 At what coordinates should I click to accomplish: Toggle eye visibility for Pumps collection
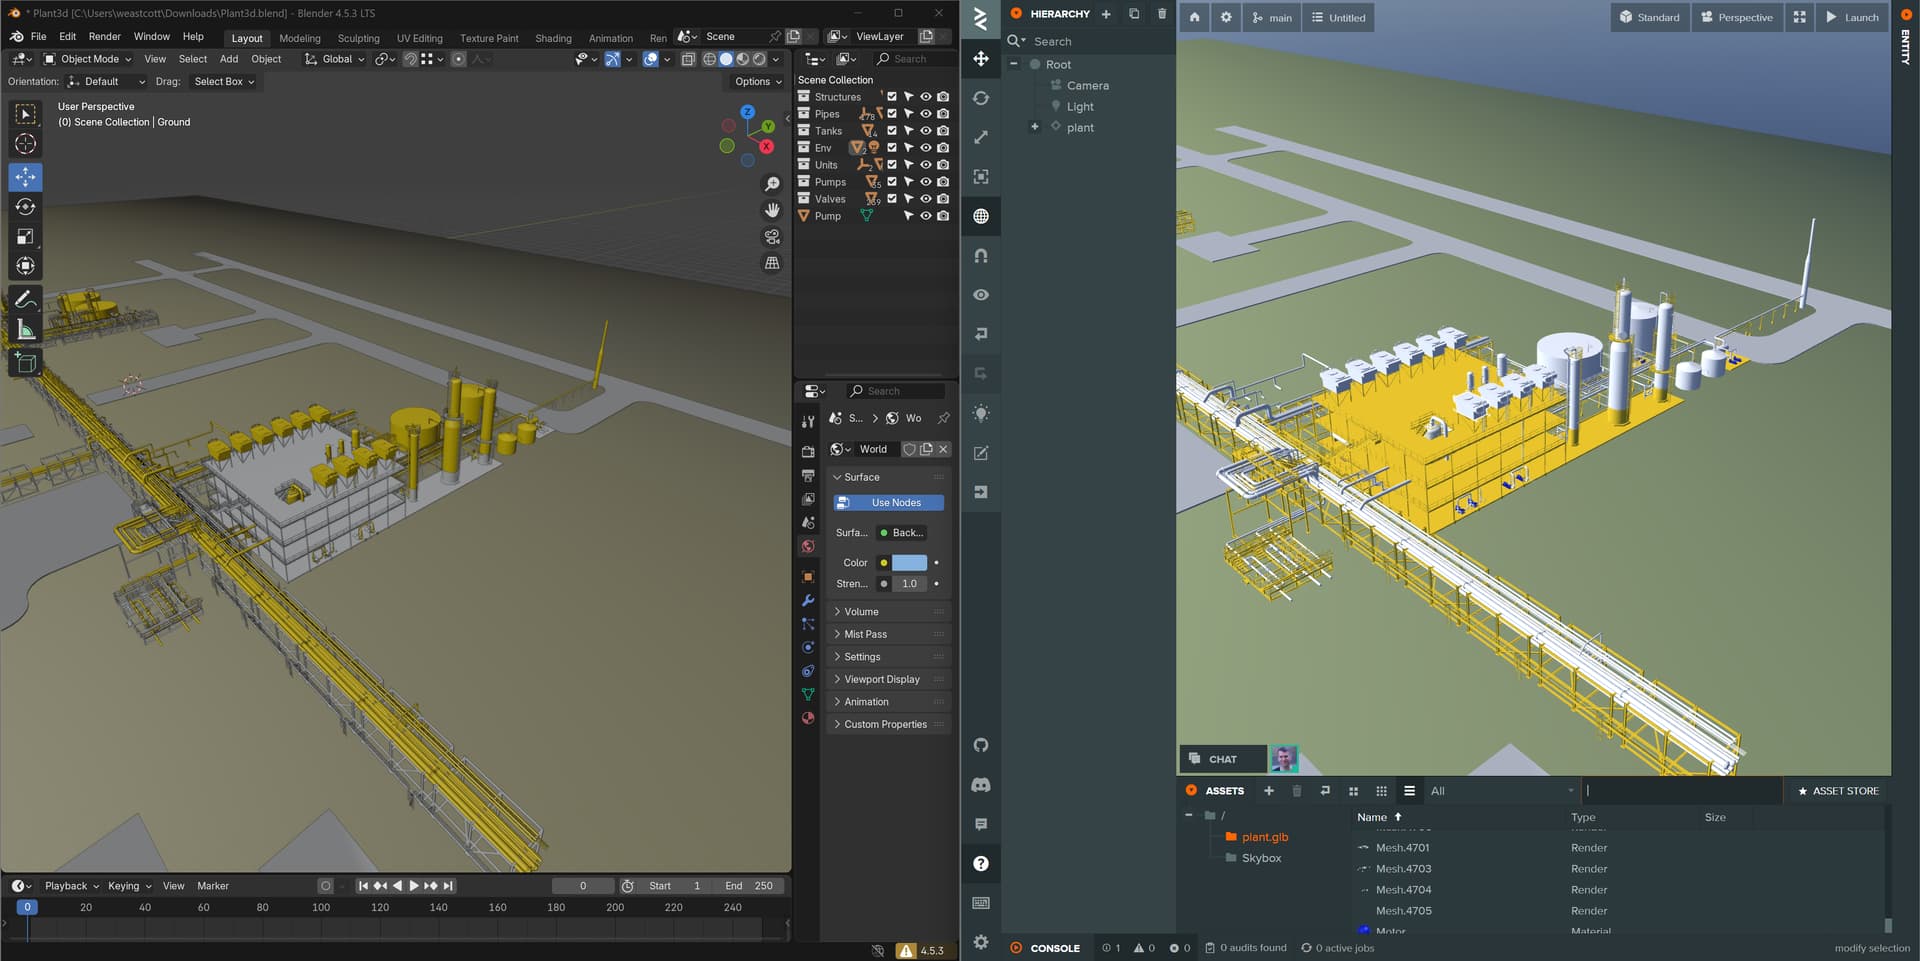tap(926, 182)
